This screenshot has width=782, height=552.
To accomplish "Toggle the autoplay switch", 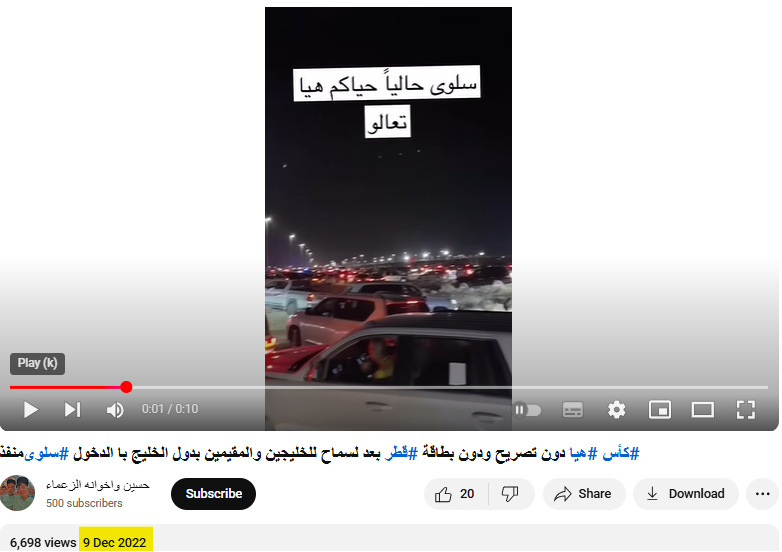I will pos(528,410).
